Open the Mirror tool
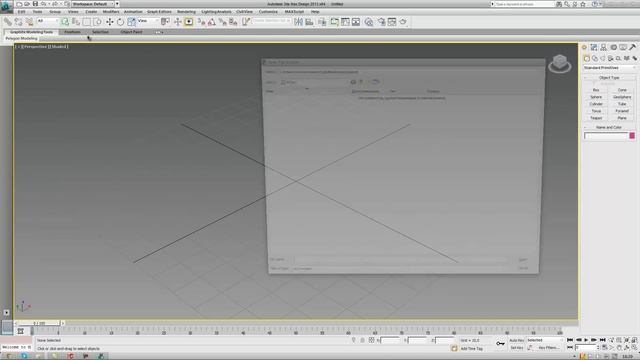Viewport: 640px width, 360px height. tap(298, 22)
